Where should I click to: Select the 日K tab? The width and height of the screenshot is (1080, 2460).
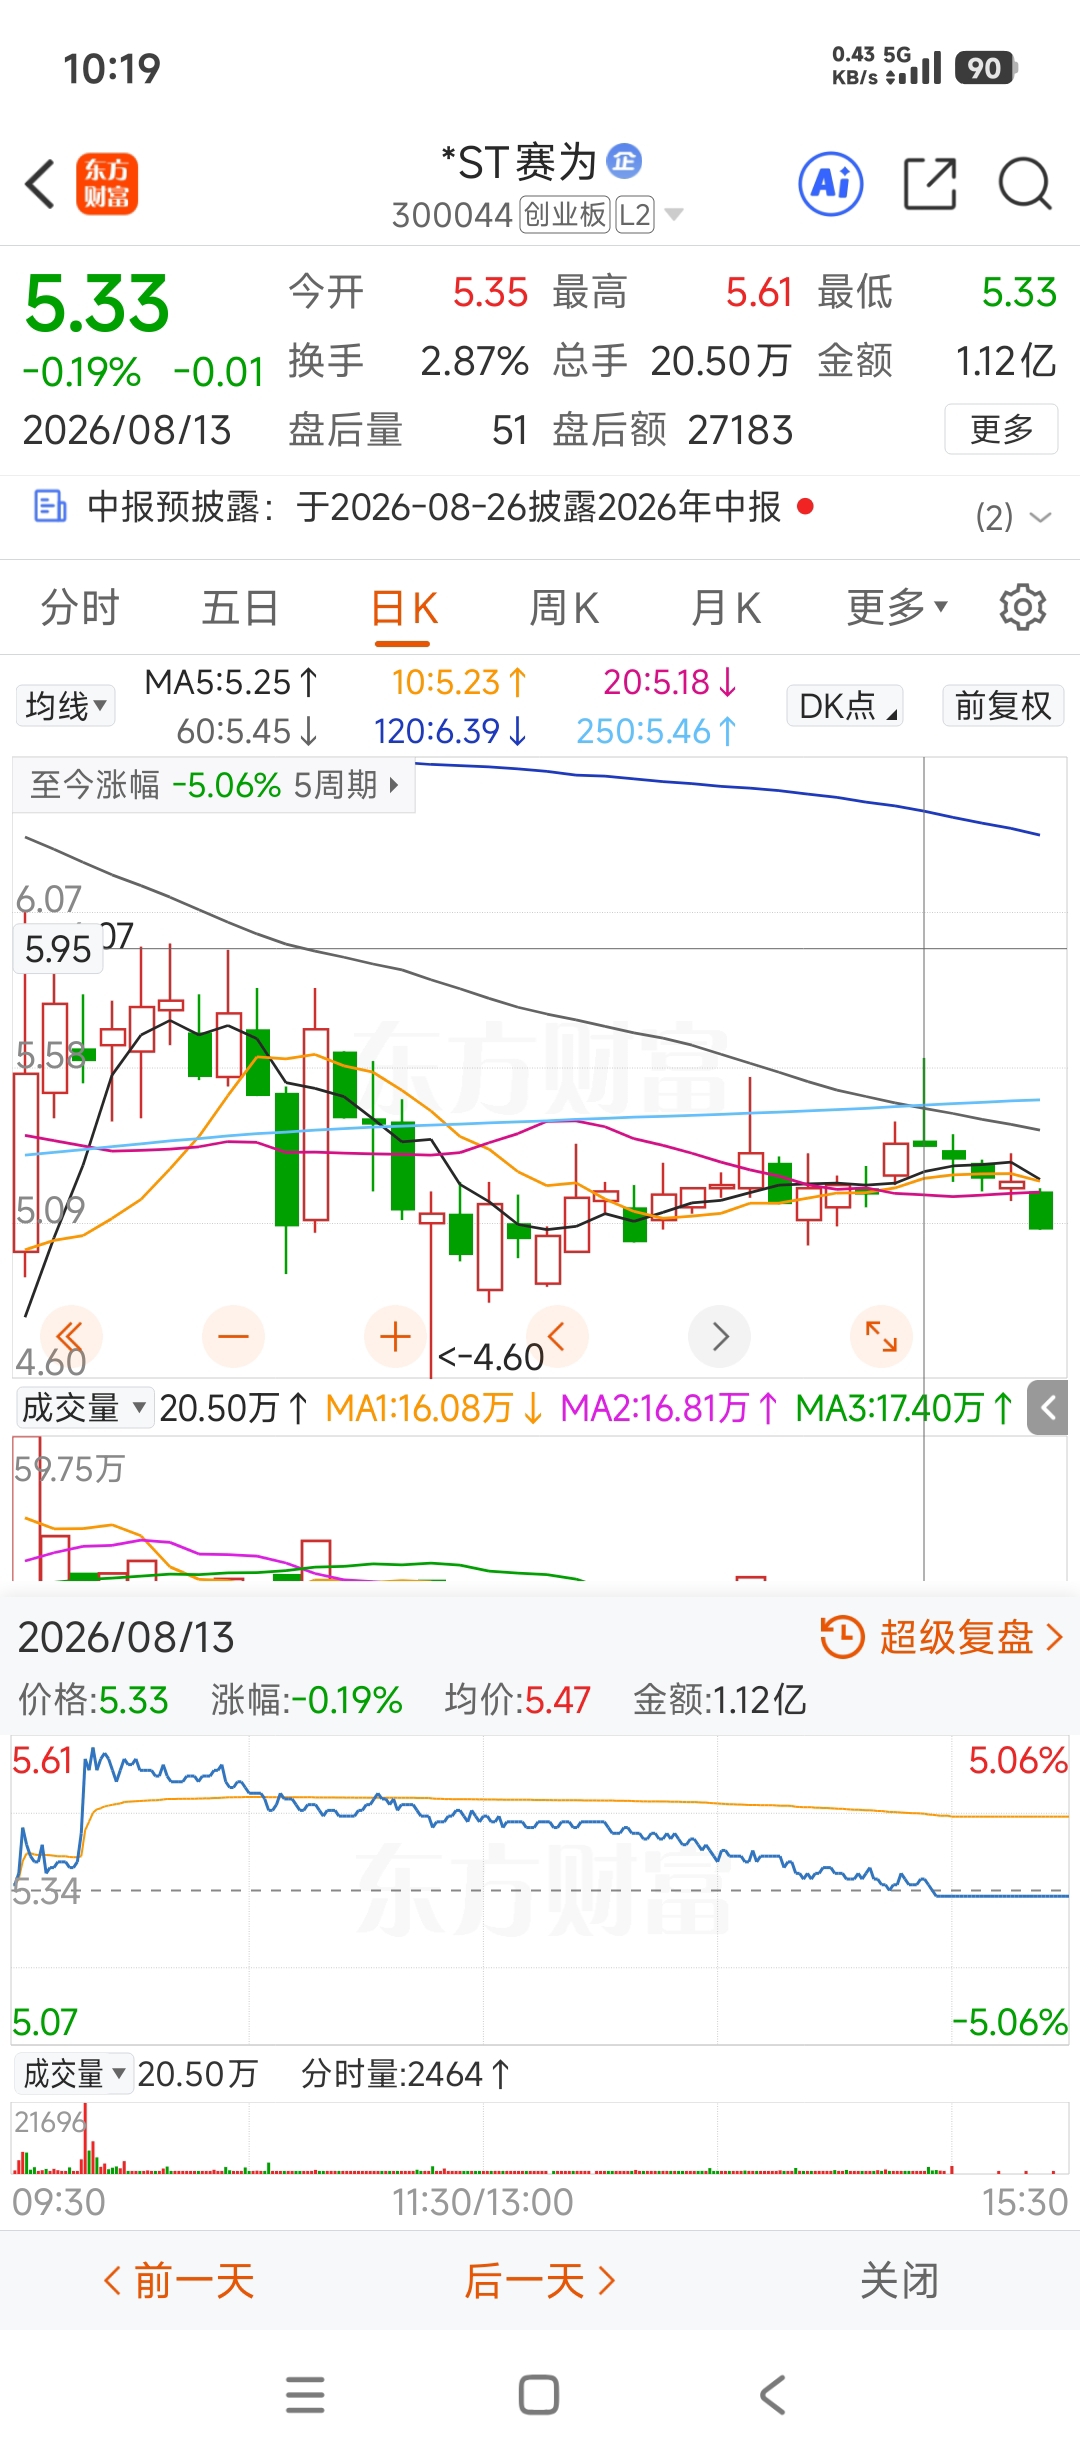[404, 607]
